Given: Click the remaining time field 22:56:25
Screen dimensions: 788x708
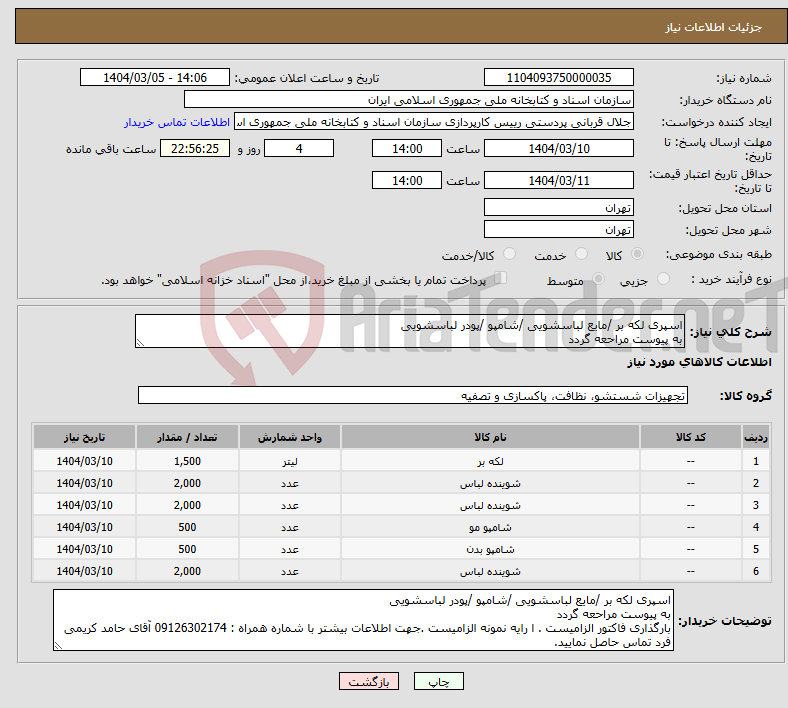Looking at the screenshot, I should (x=195, y=149).
